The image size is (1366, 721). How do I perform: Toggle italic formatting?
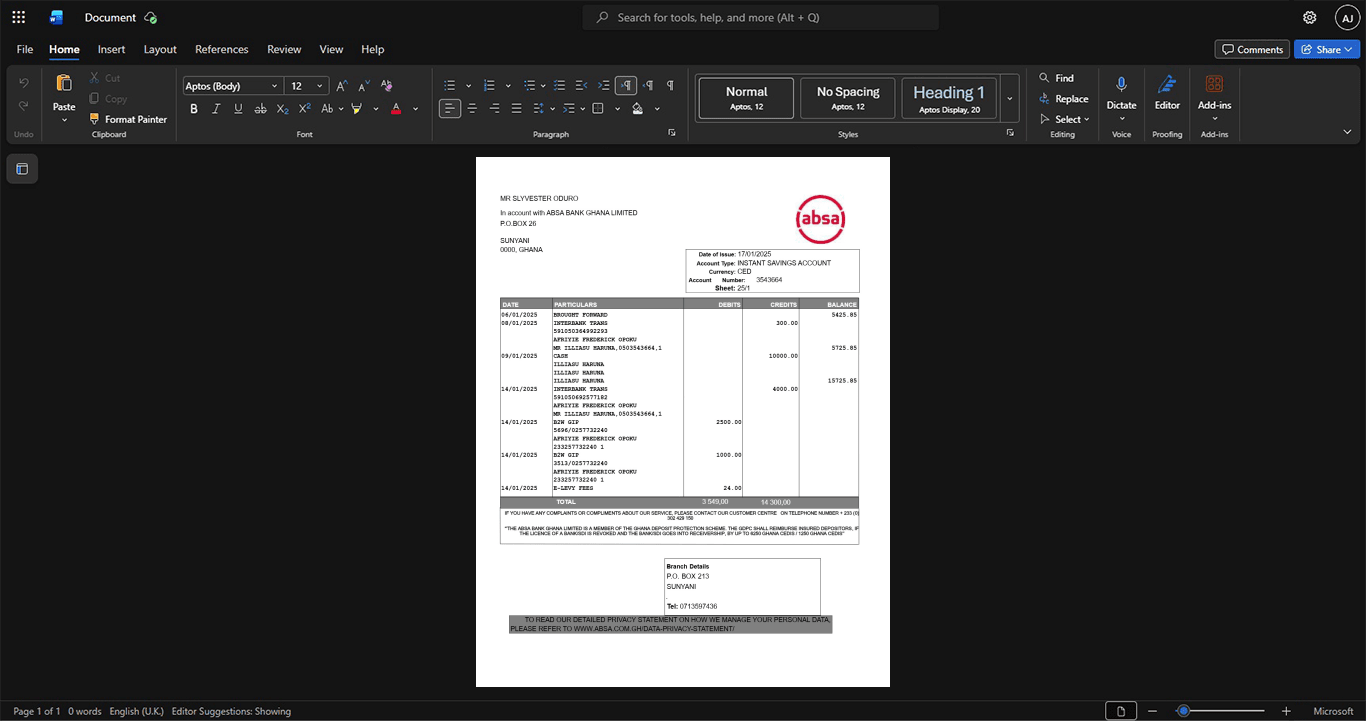[x=216, y=108]
